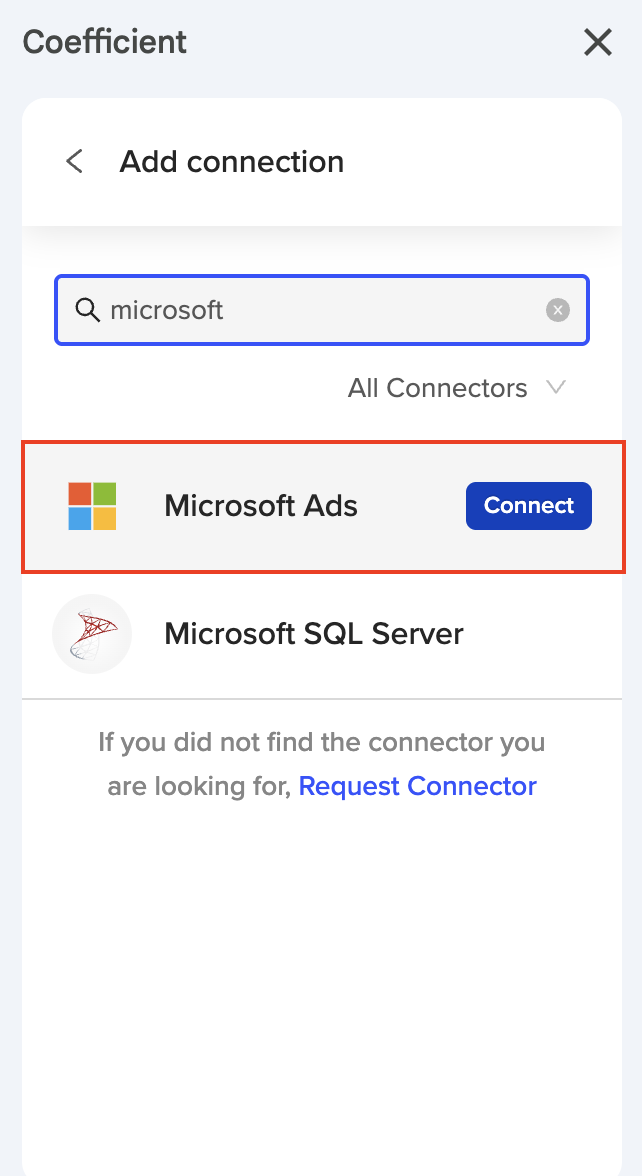
Task: Click the Microsoft Ads four-color logo
Action: [x=92, y=506]
